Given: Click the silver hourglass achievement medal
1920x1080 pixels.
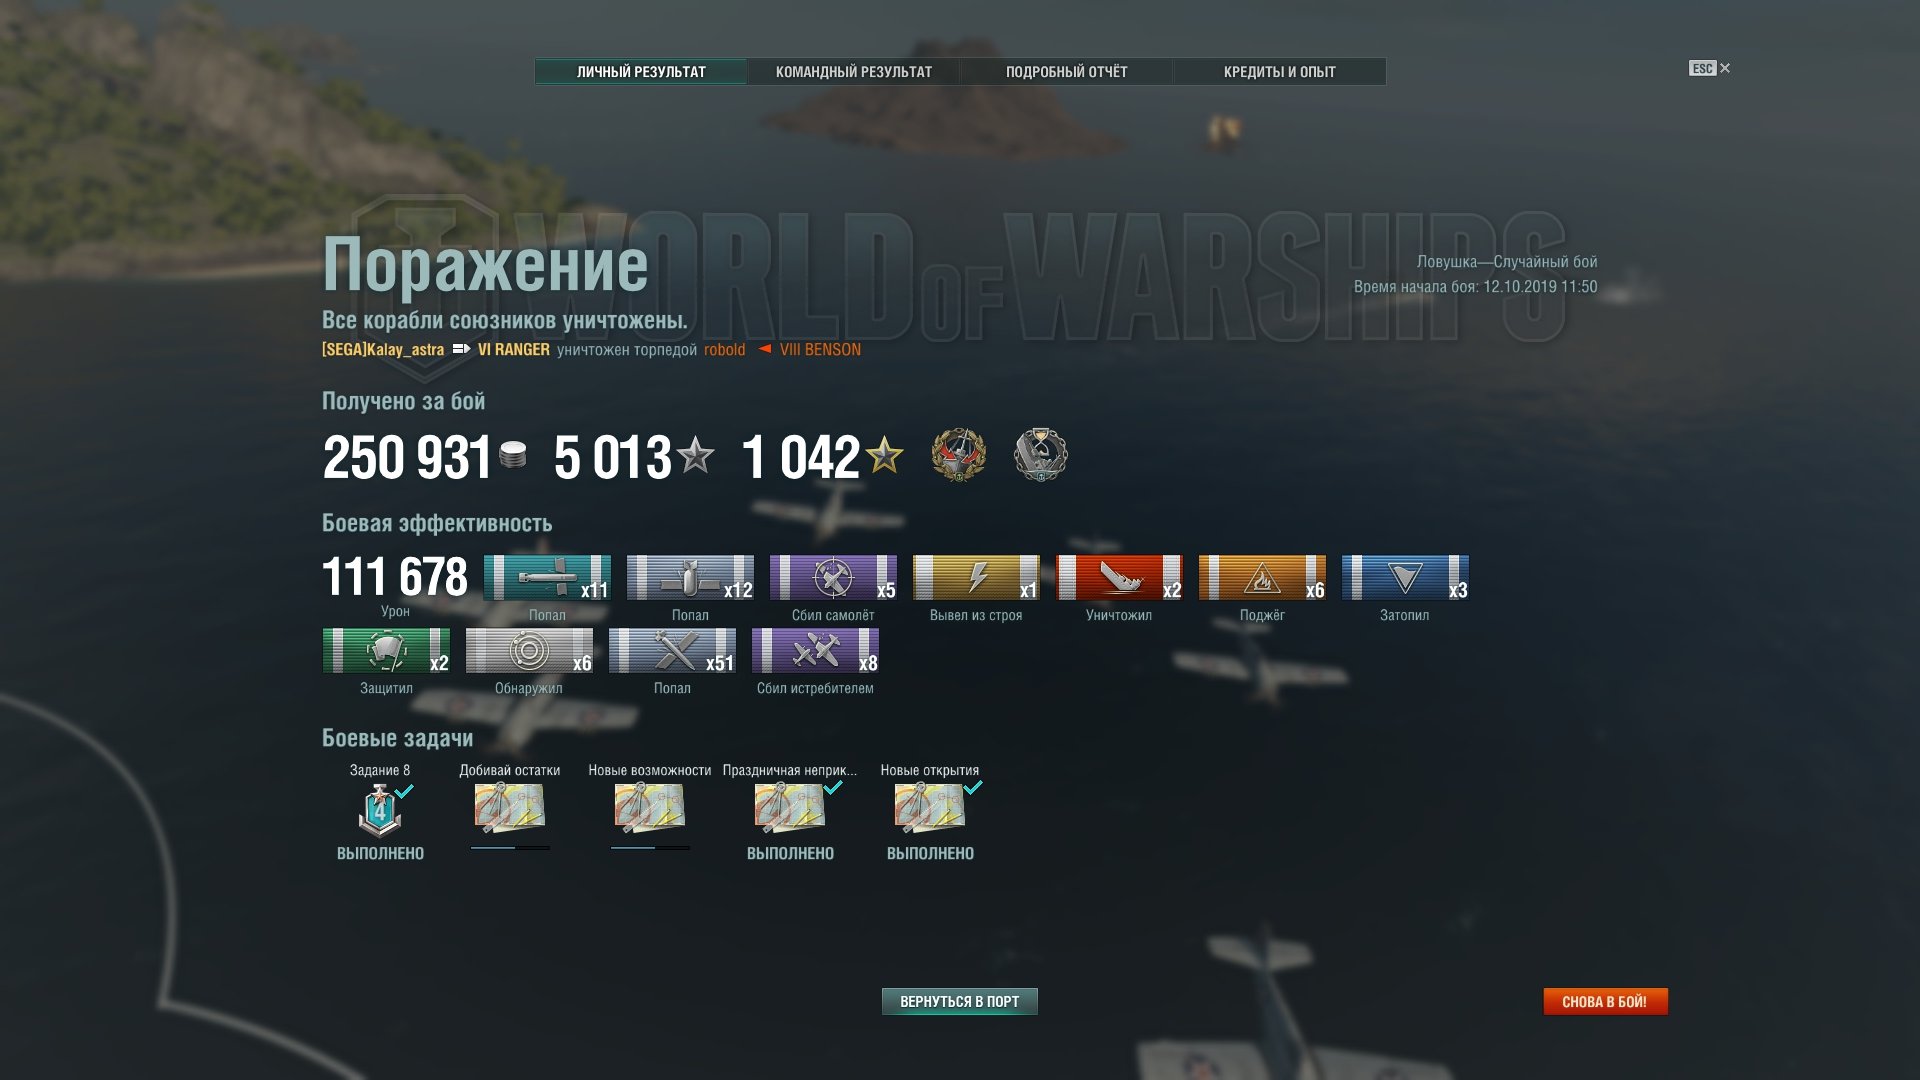Looking at the screenshot, I should pyautogui.click(x=1041, y=455).
